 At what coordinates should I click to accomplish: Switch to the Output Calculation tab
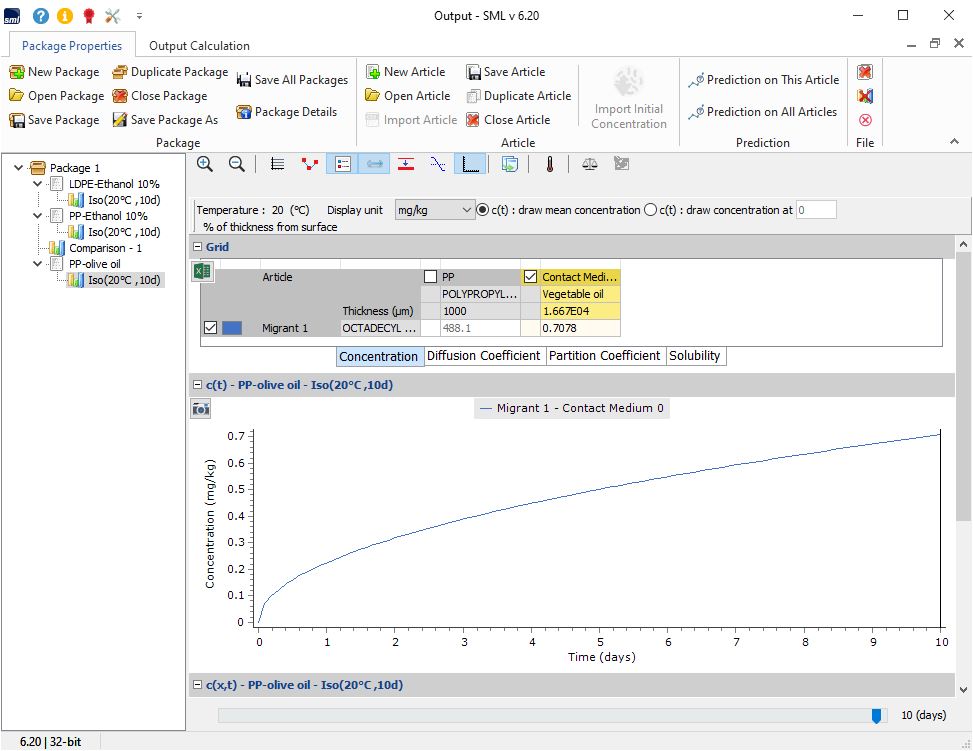(x=199, y=46)
